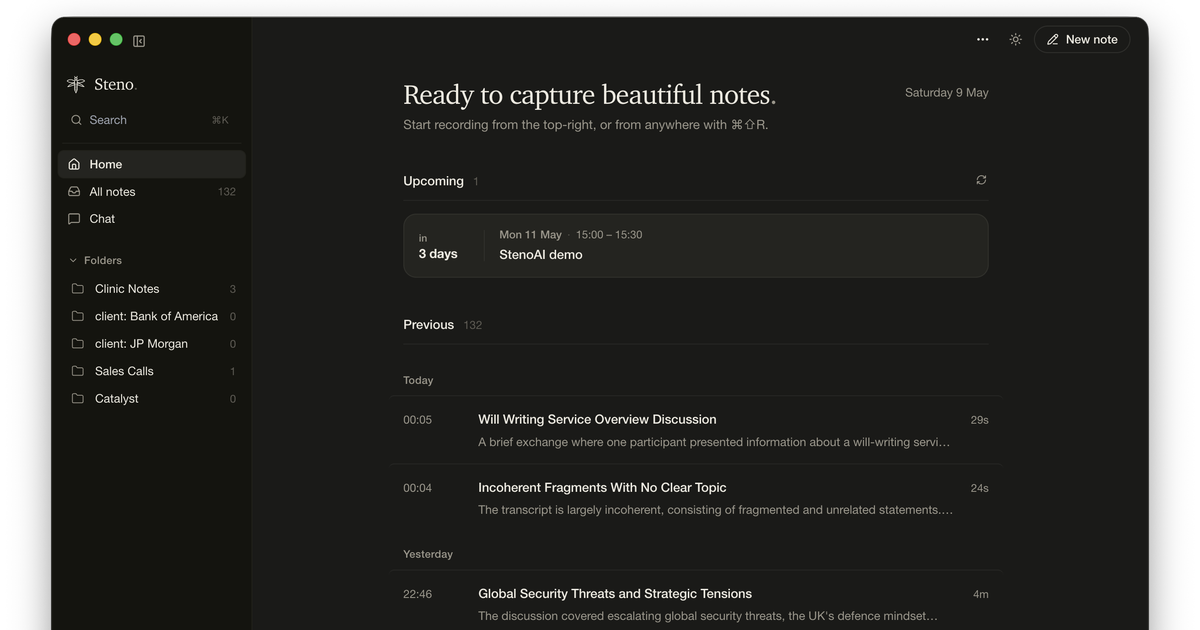Select Home in the sidebar

[152, 164]
